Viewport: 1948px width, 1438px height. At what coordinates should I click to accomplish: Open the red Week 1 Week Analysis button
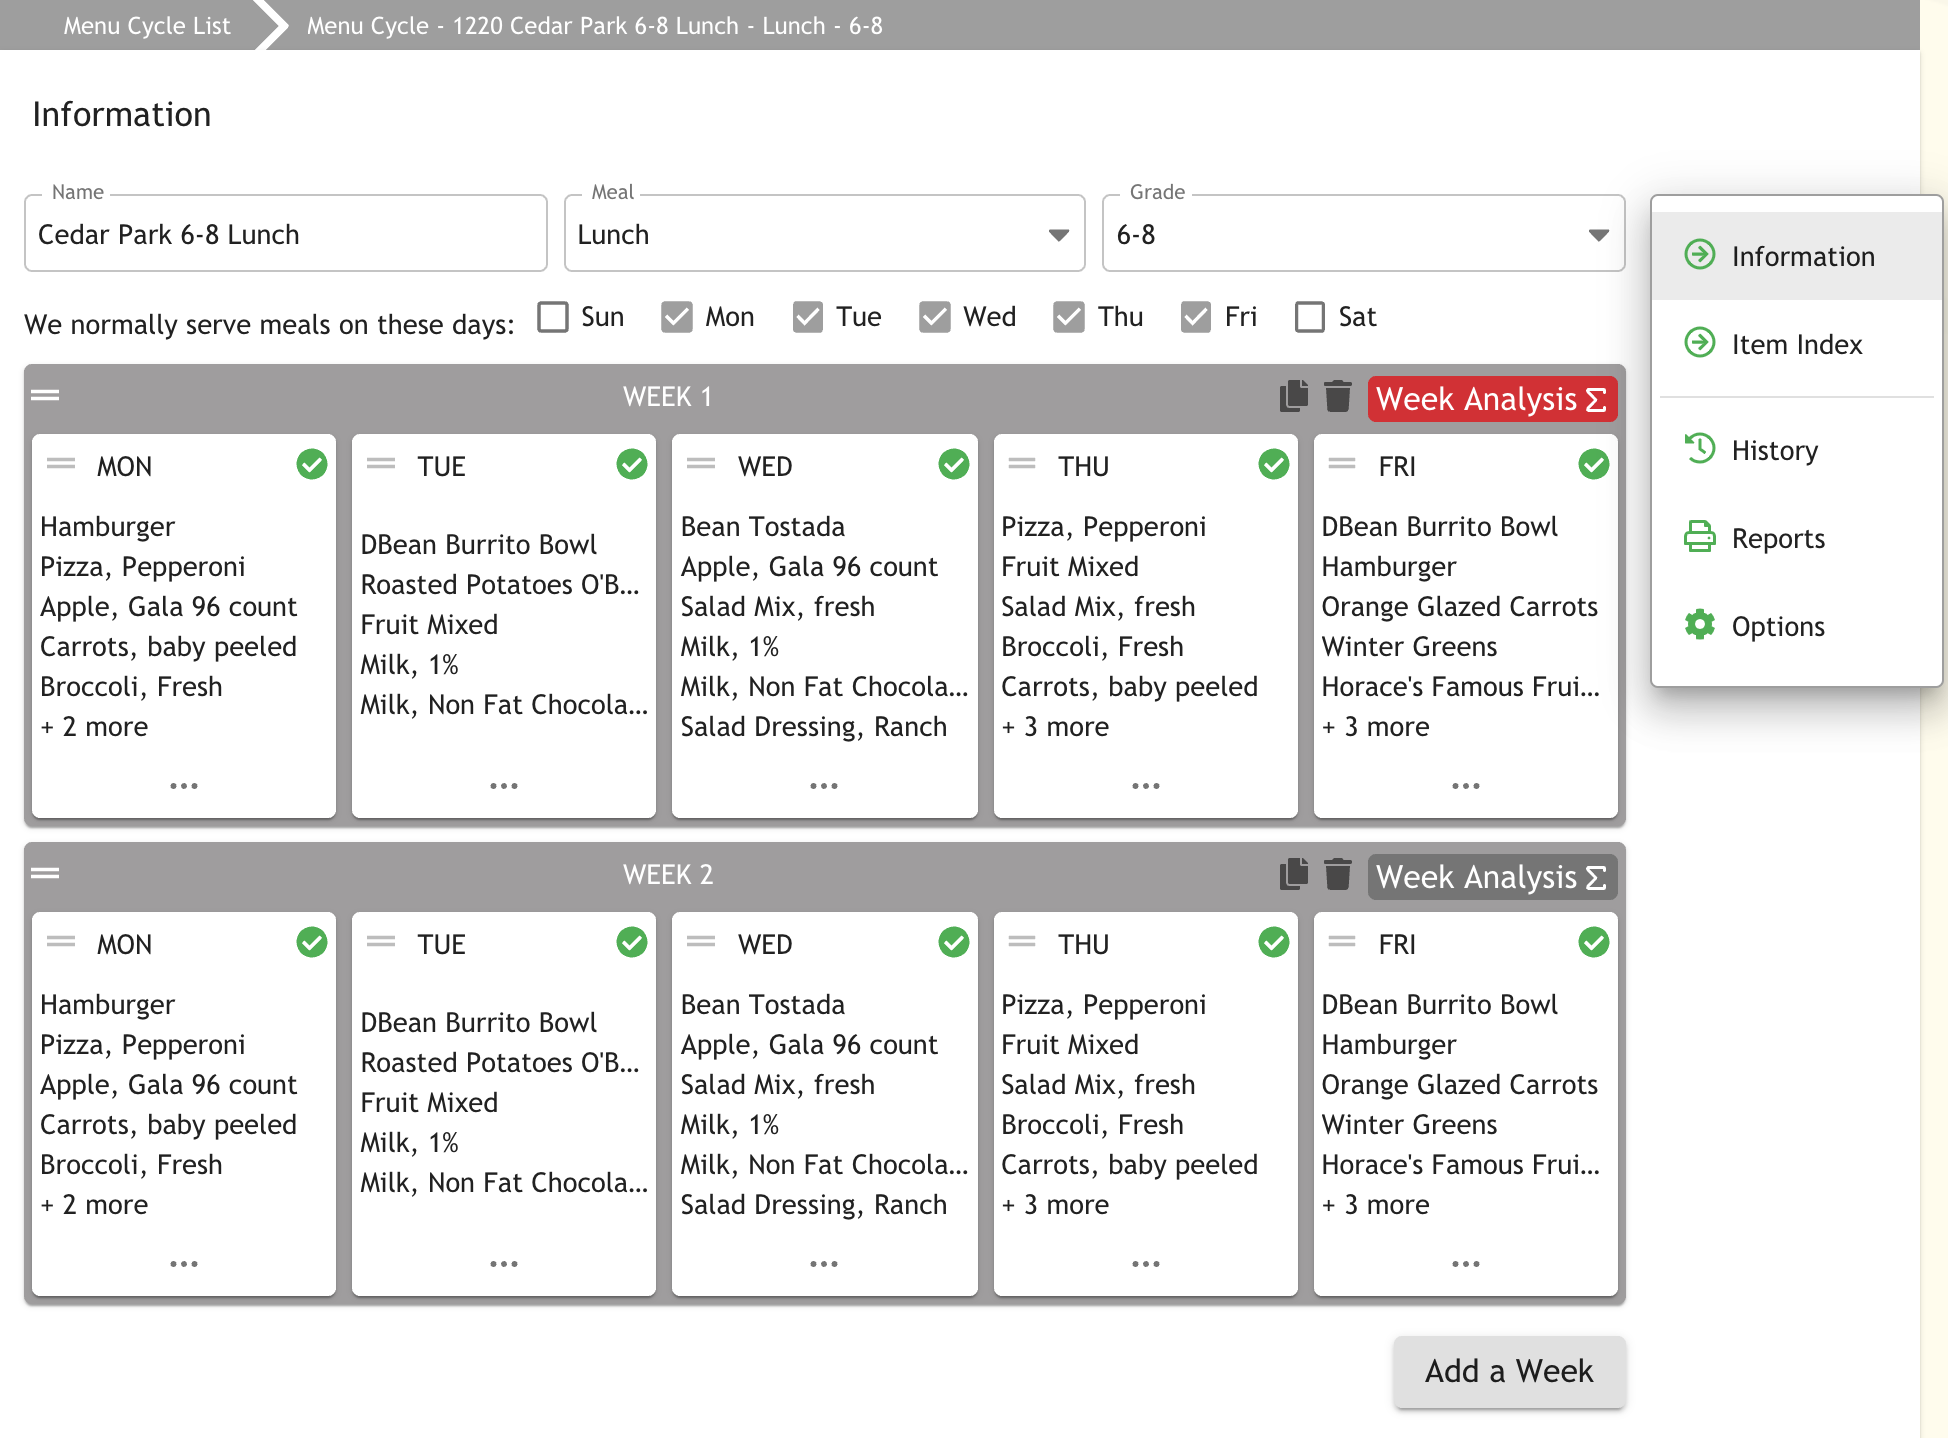(1491, 399)
